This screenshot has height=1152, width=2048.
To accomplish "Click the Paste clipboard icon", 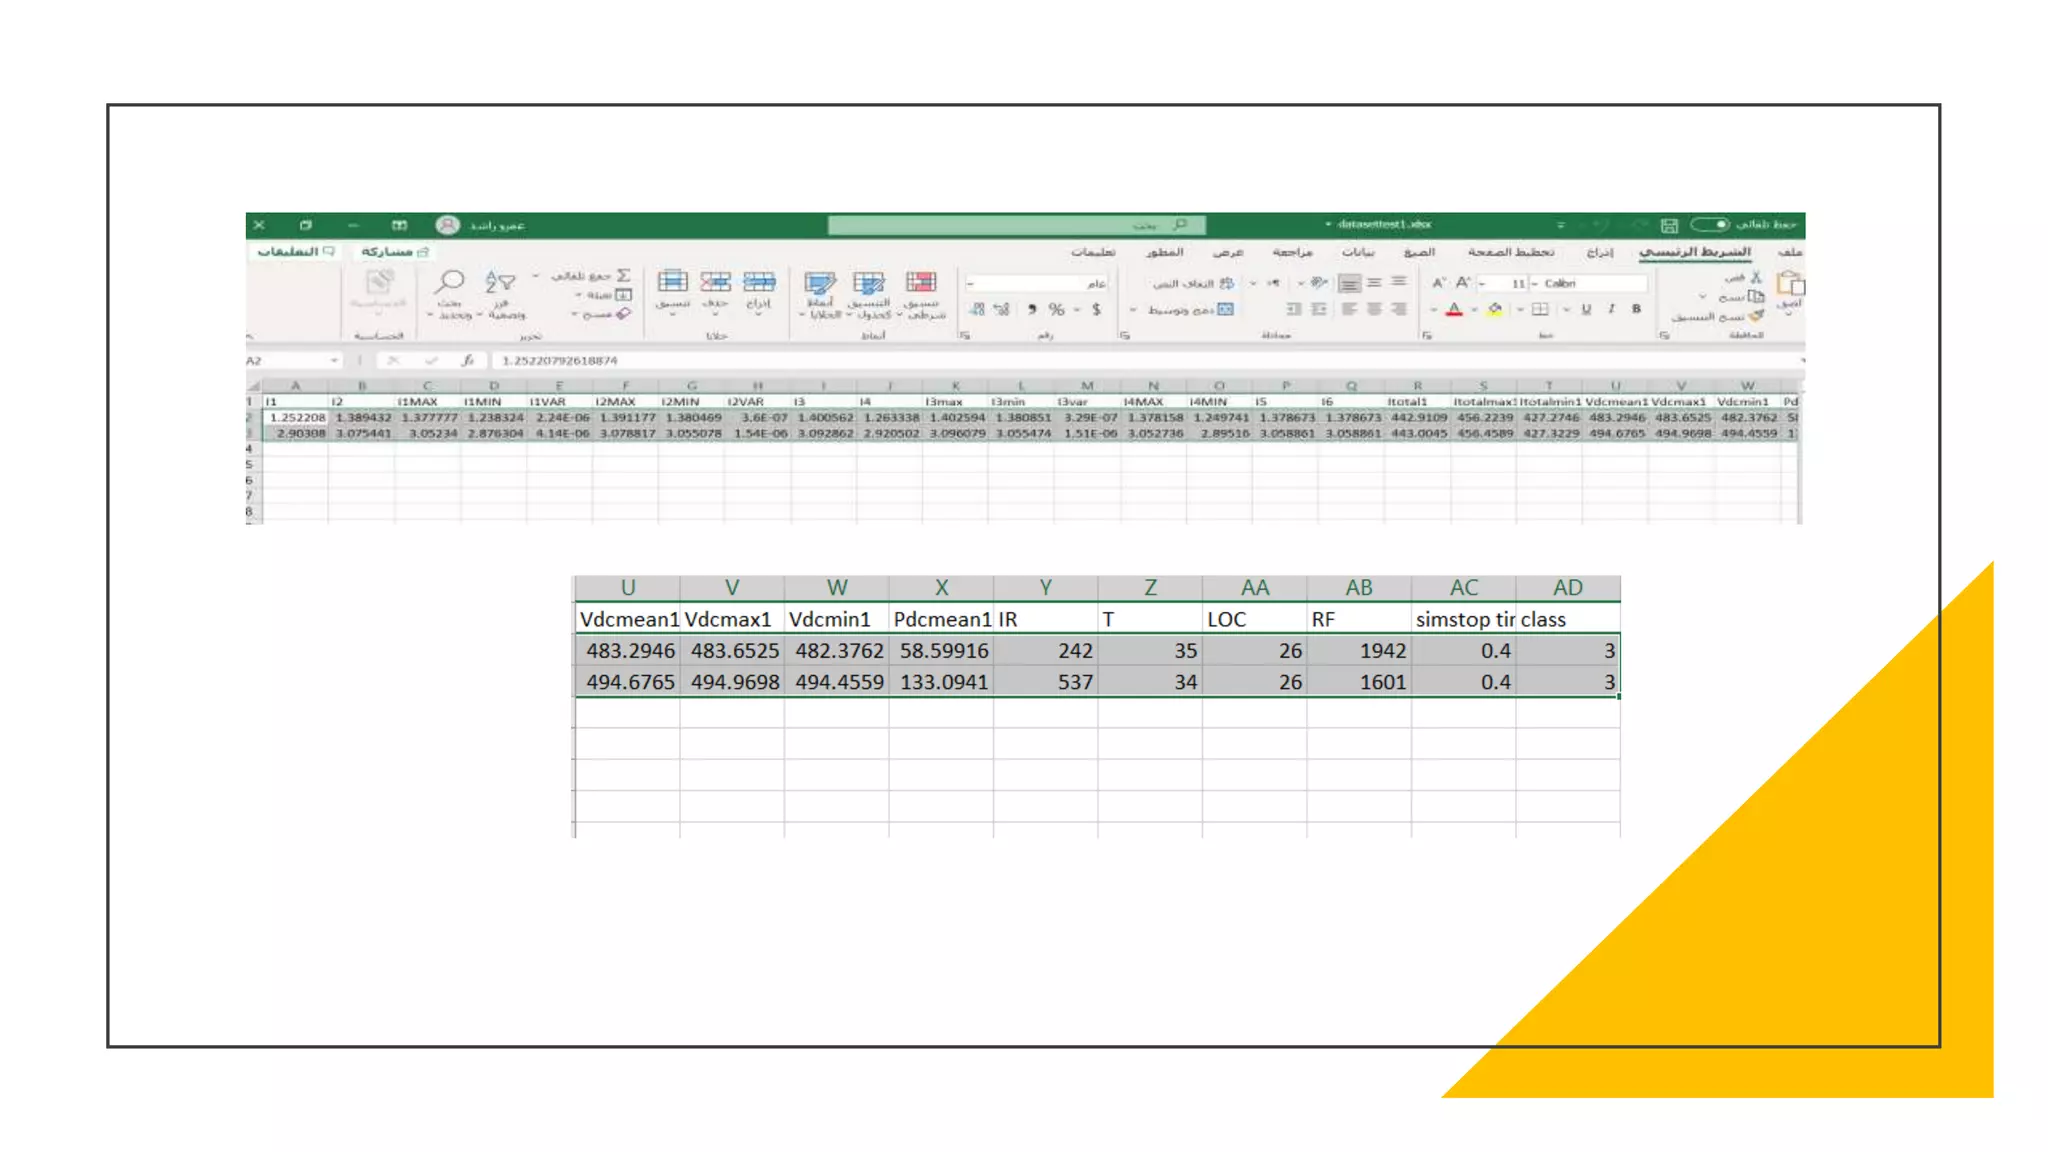I will coord(1789,284).
